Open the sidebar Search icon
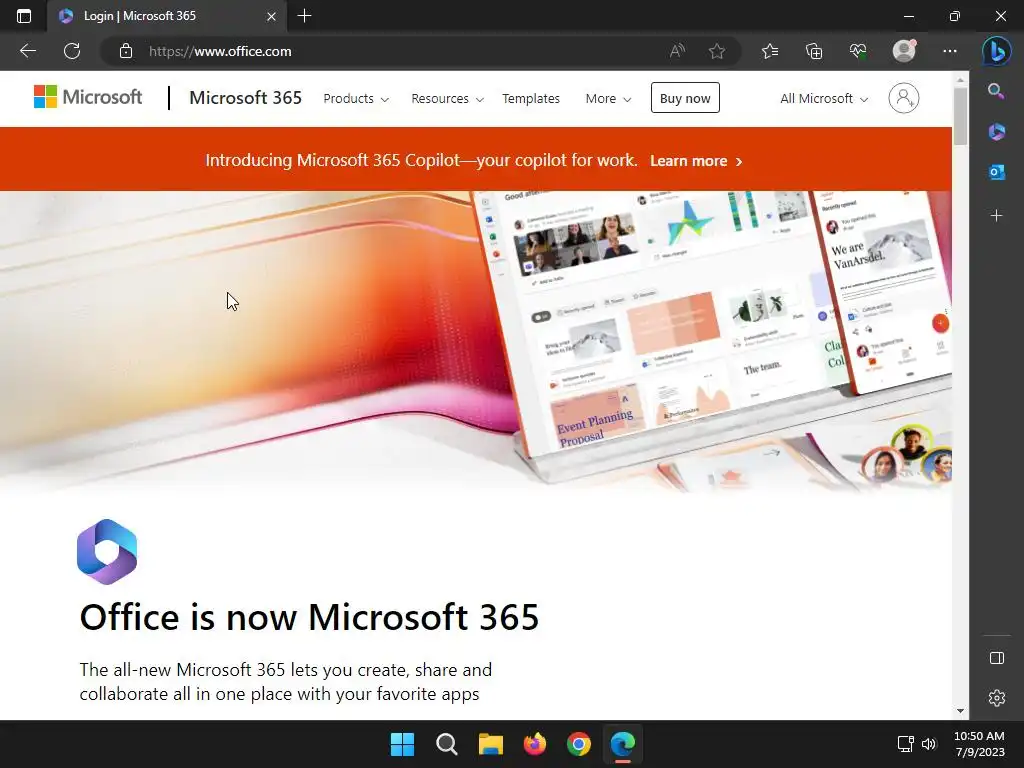Image resolution: width=1024 pixels, height=768 pixels. coord(997,91)
